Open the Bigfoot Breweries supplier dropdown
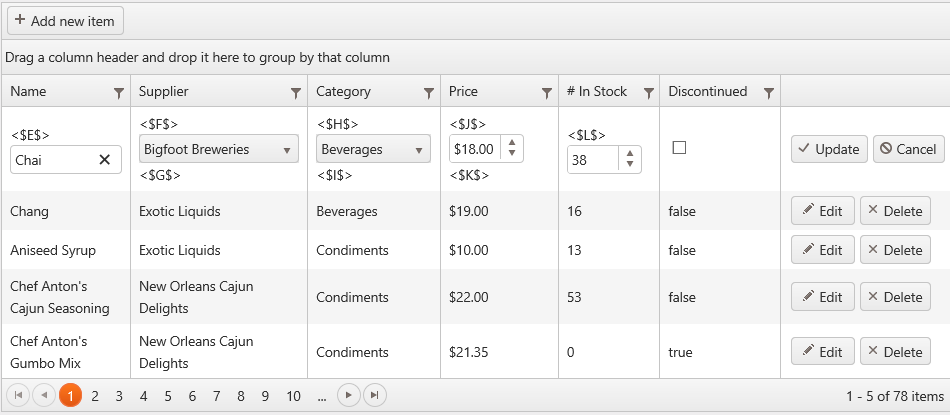This screenshot has width=950, height=415. 219,149
